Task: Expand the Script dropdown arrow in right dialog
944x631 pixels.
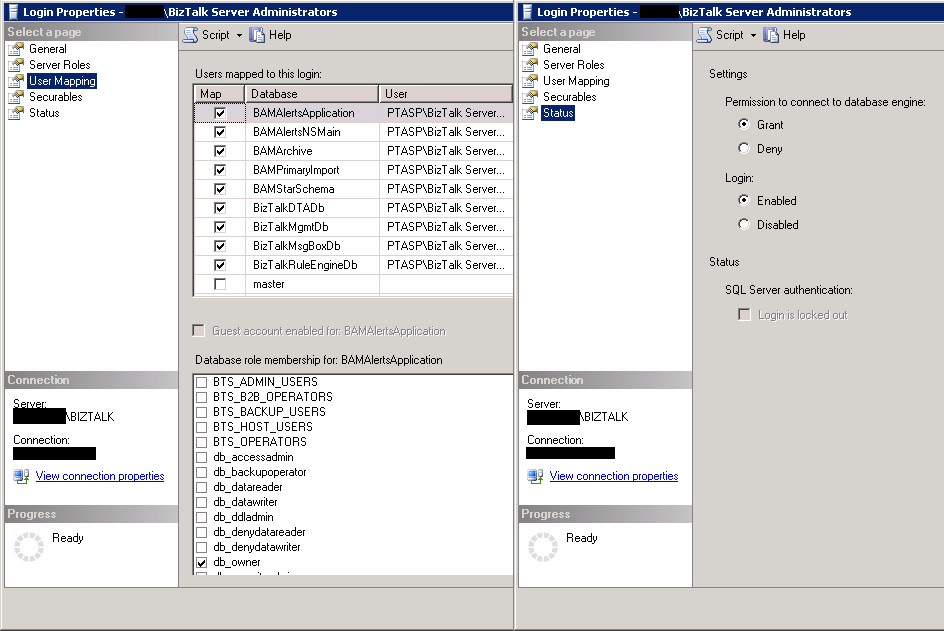Action: point(754,35)
